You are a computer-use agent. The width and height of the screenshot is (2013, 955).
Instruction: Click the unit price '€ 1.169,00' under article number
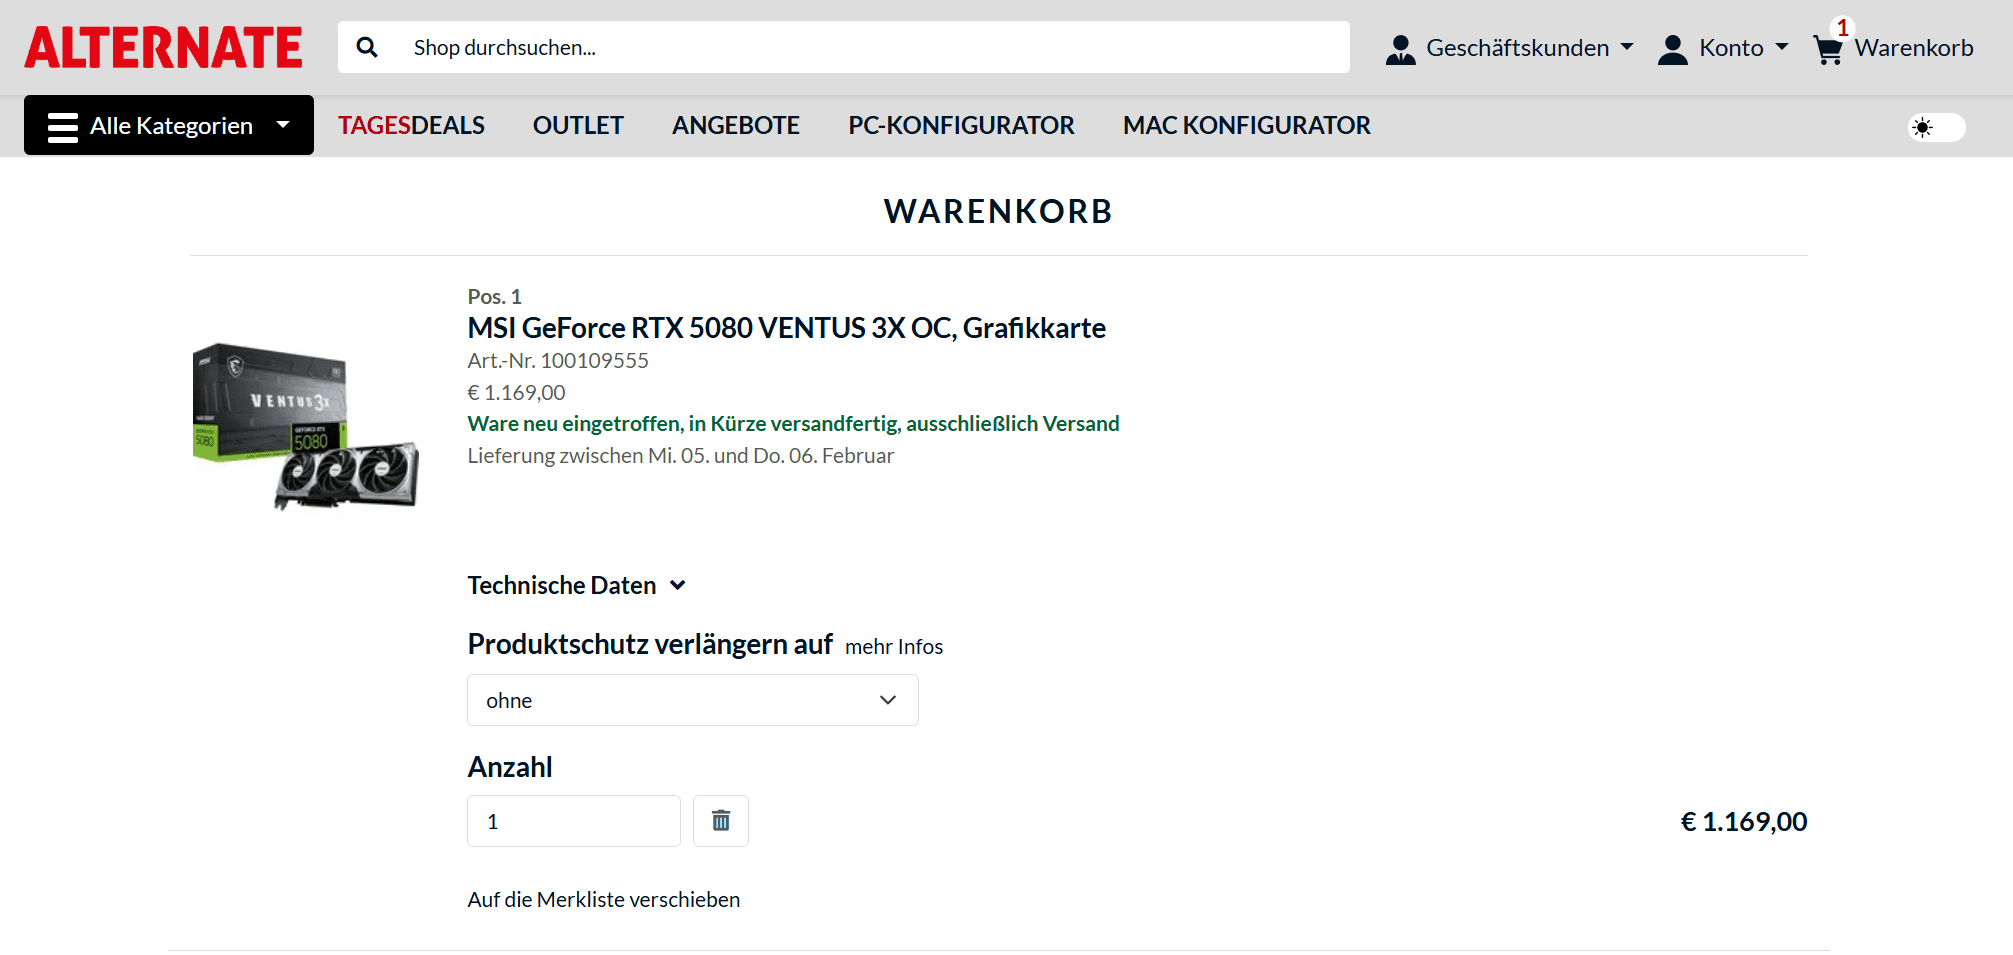[517, 393]
